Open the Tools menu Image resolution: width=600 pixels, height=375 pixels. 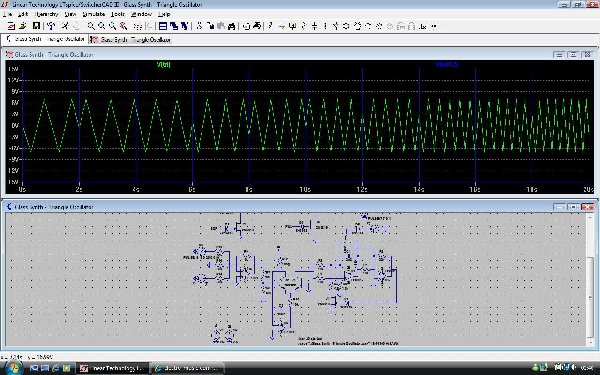pos(118,14)
